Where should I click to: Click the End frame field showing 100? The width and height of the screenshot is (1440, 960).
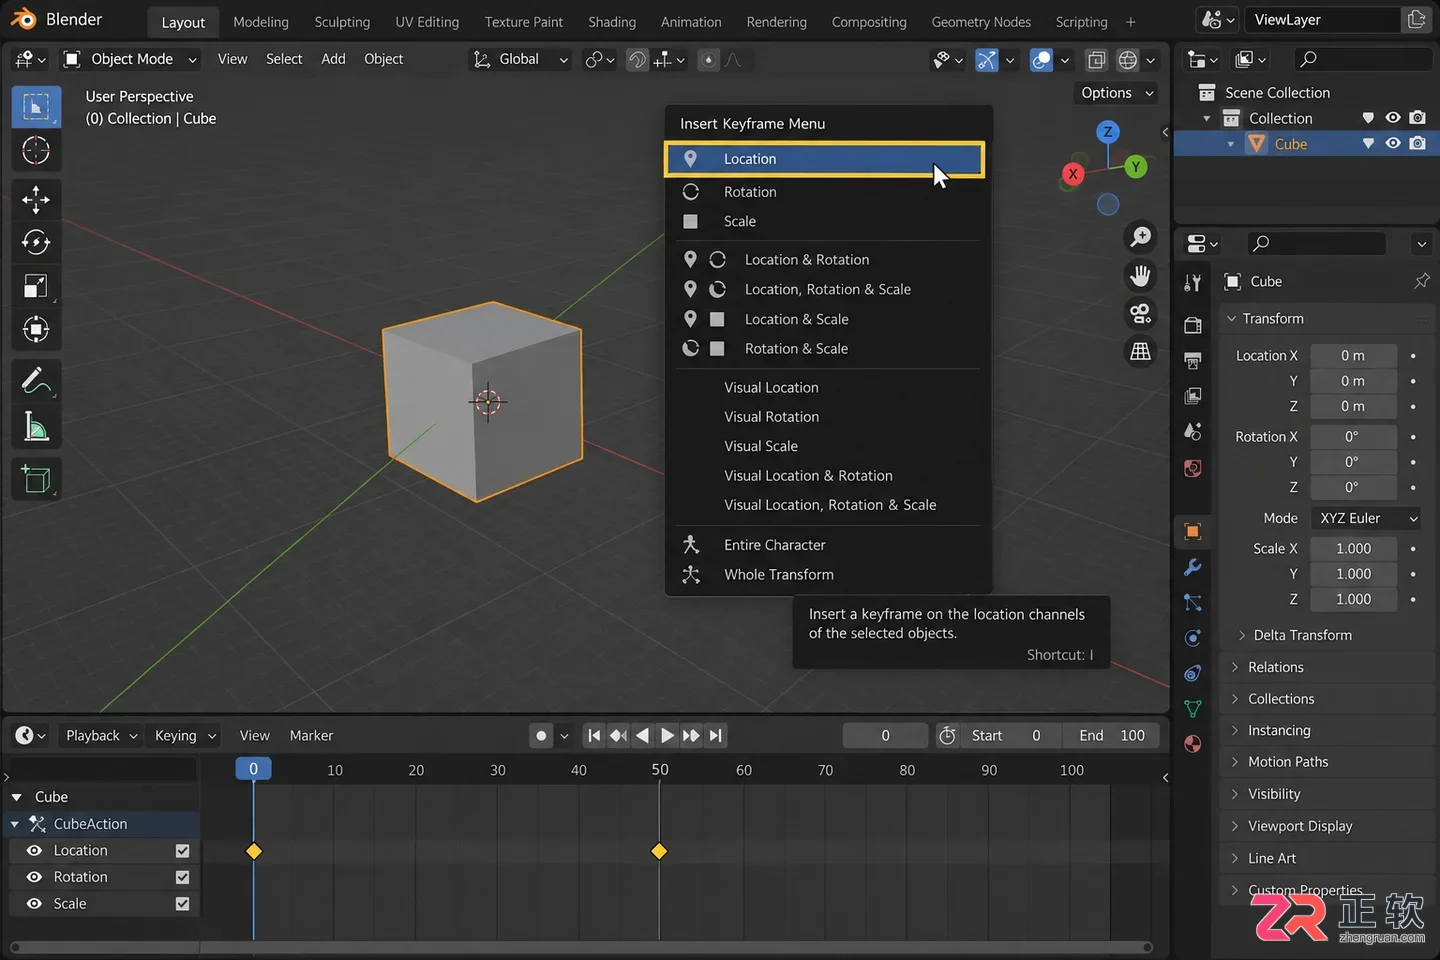1110,736
